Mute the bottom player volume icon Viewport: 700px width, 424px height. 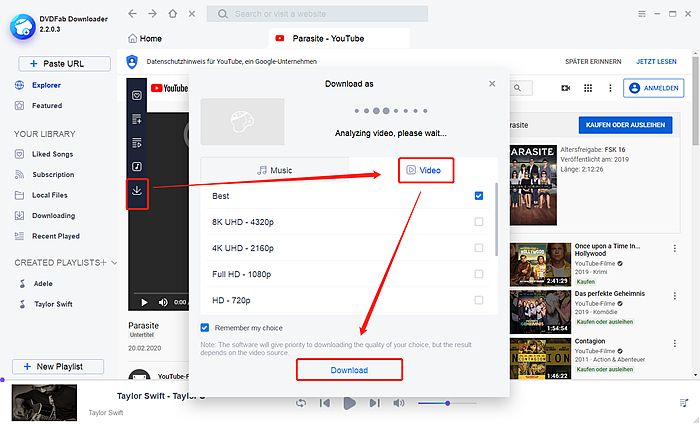398,403
